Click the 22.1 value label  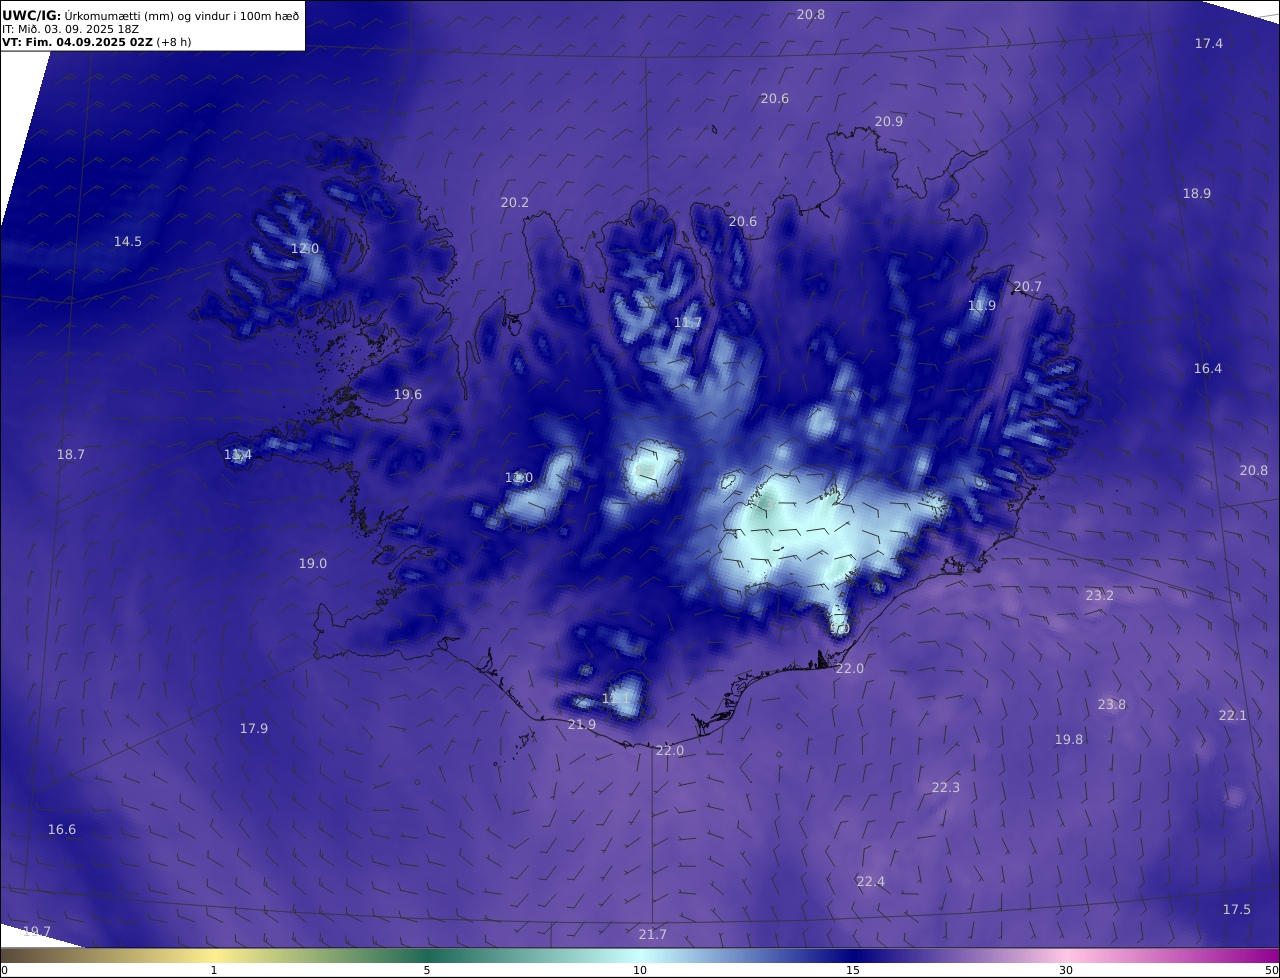pyautogui.click(x=1233, y=716)
